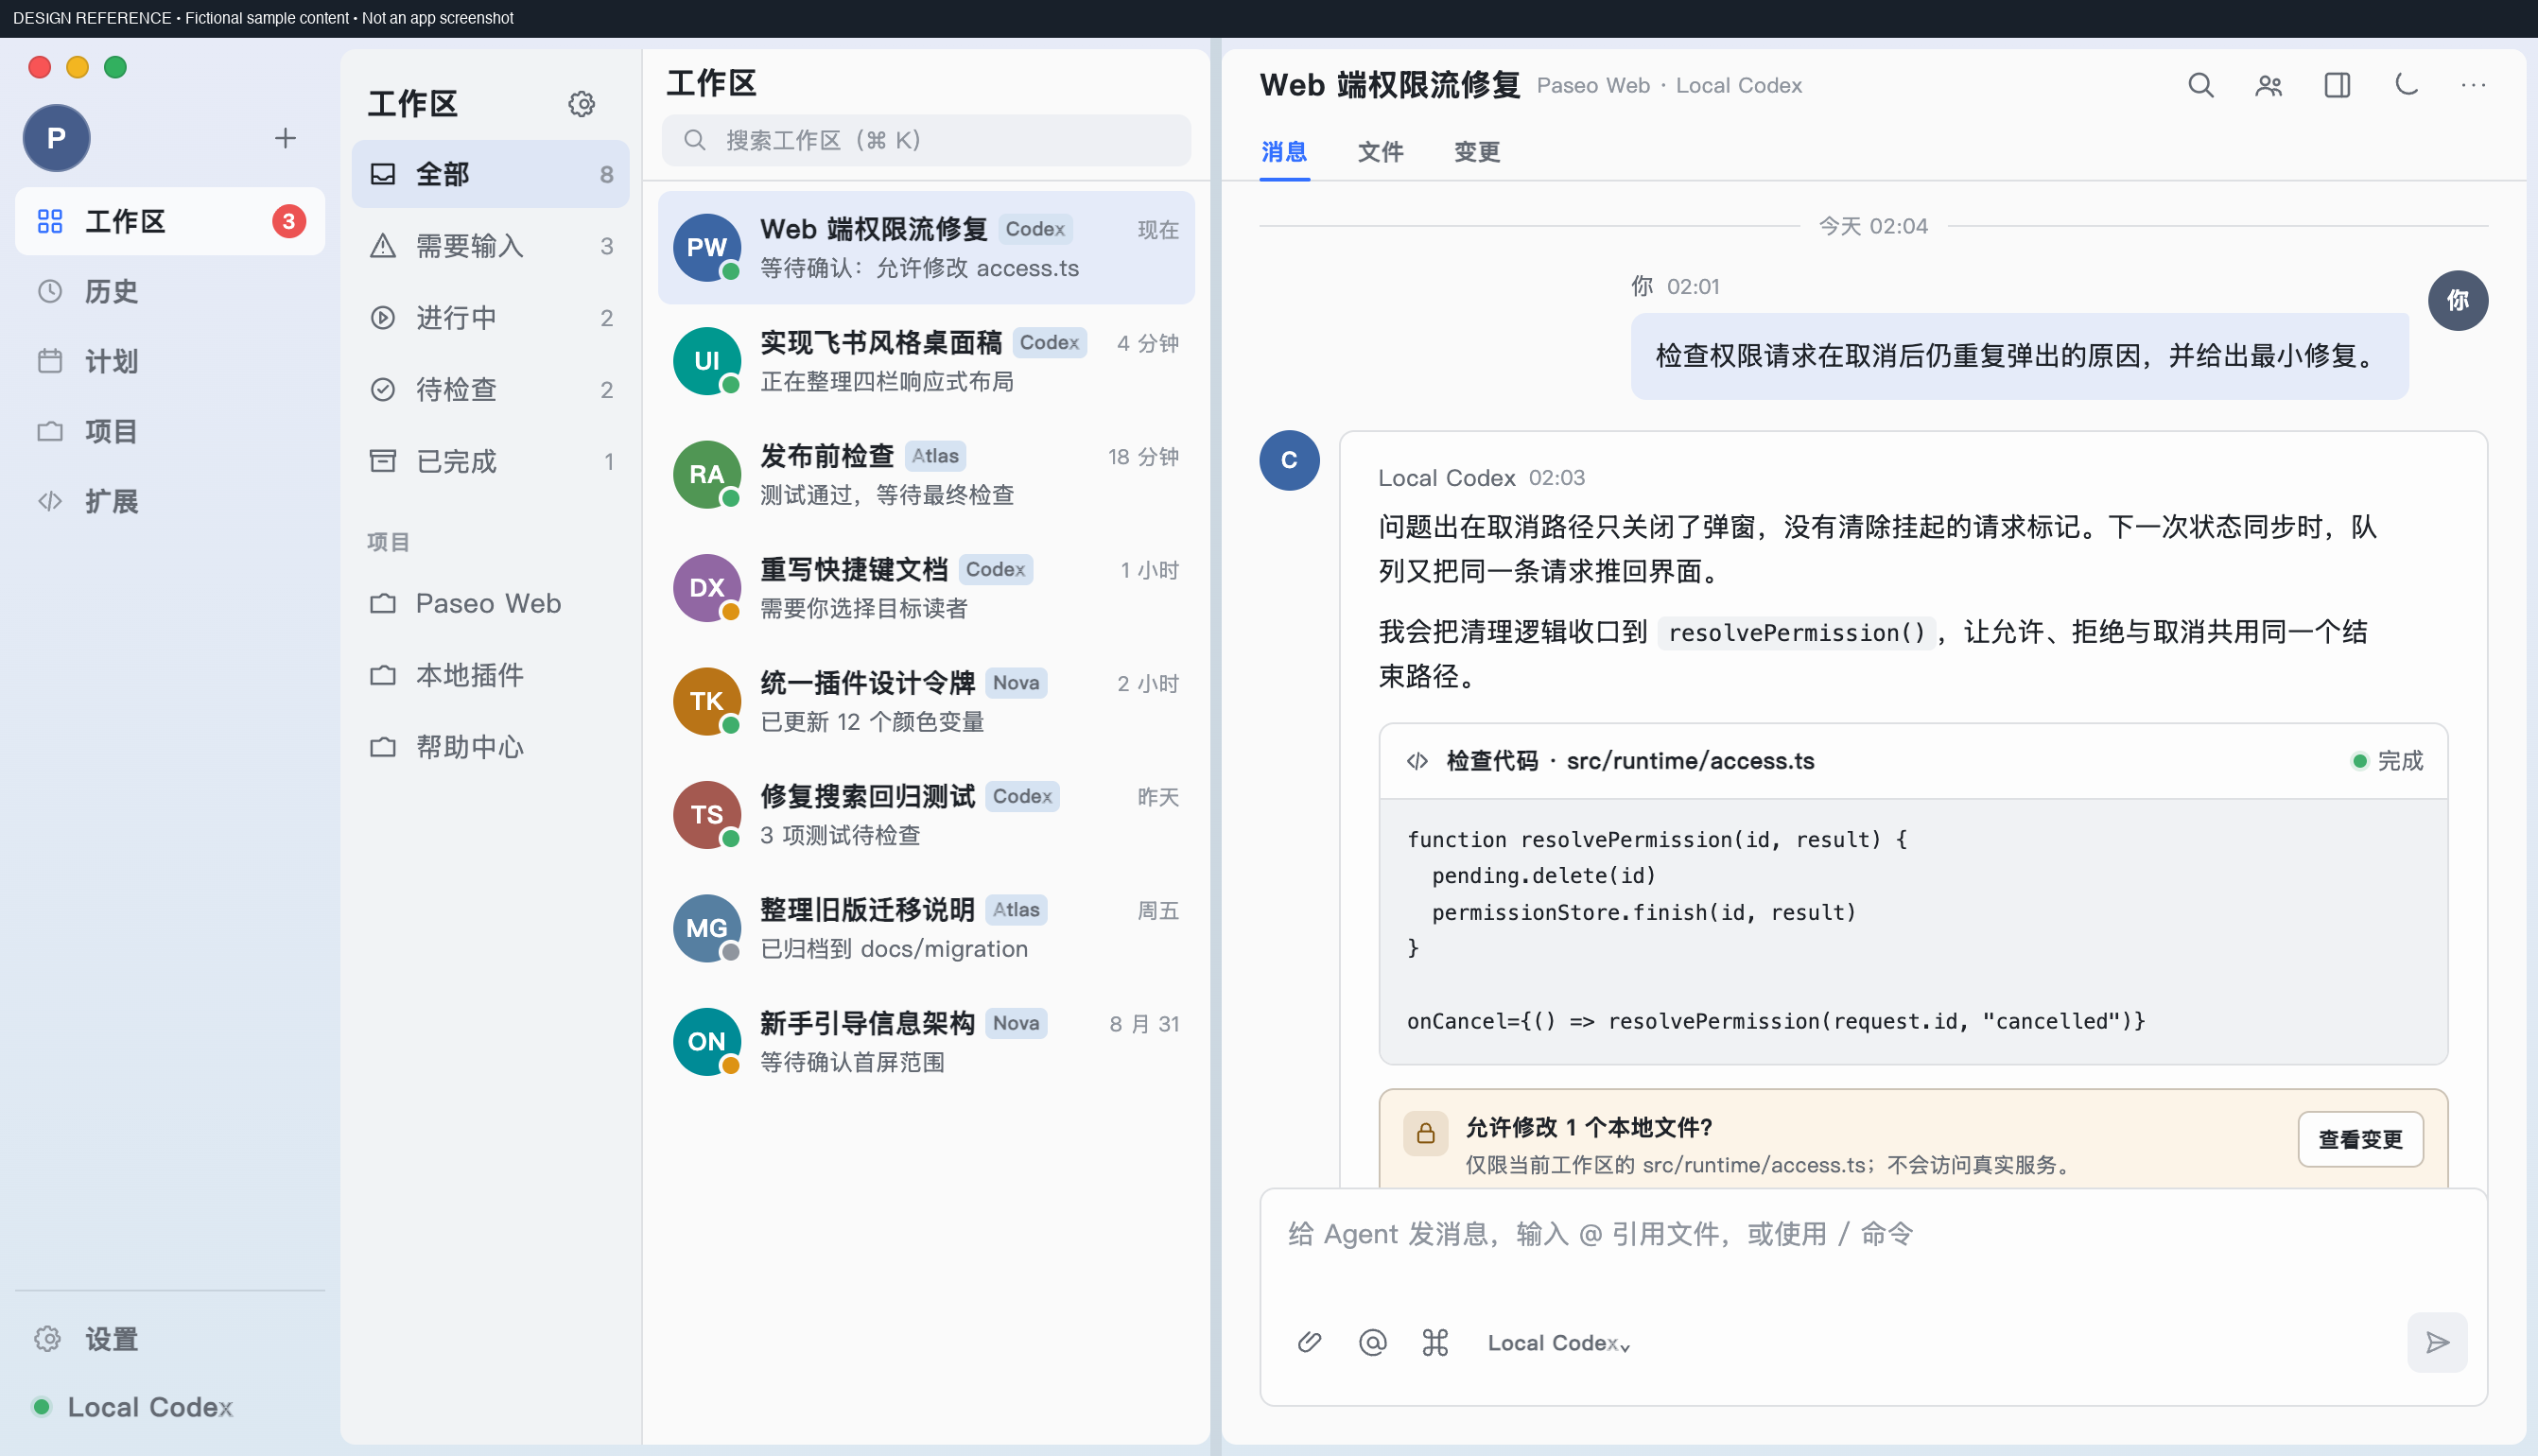This screenshot has height=1456, width=2538.
Task: Click the P profile avatar
Action: click(x=57, y=138)
